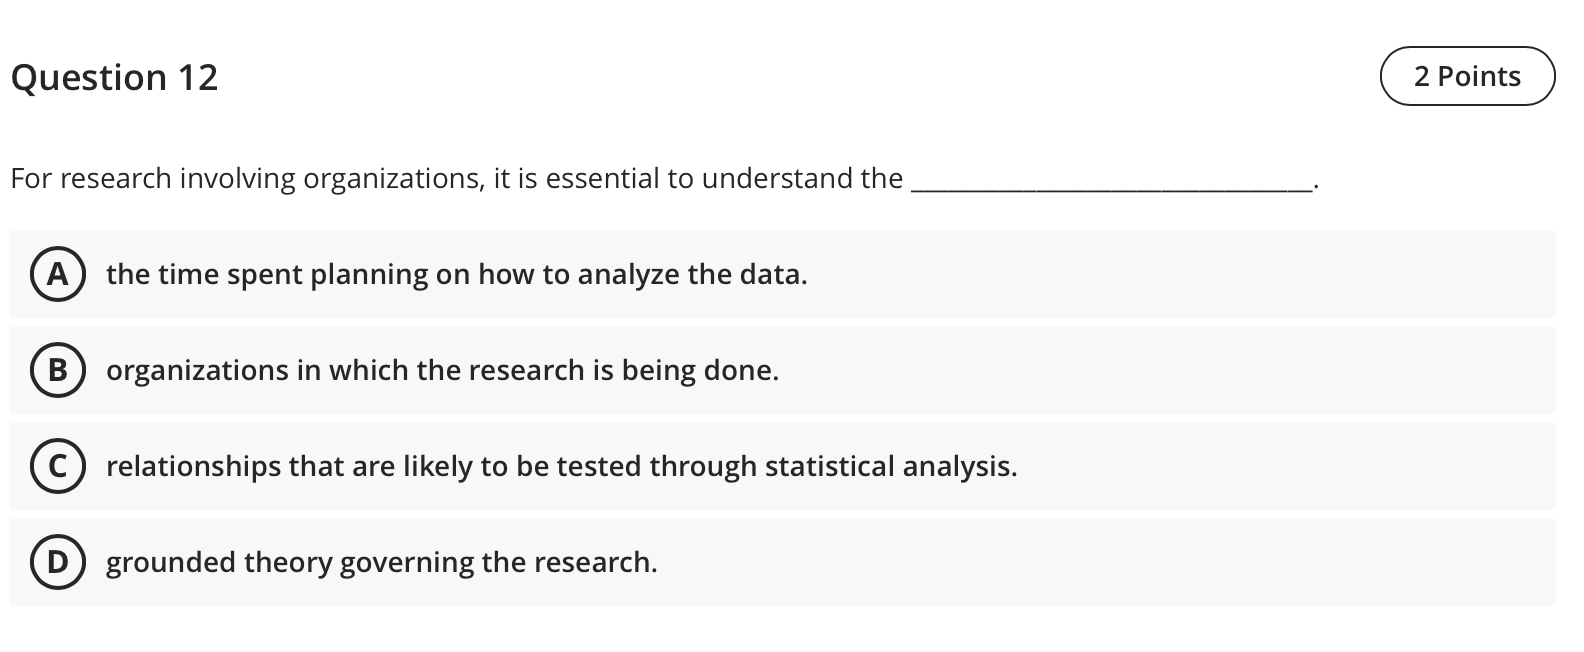
Task: Click the 2 Points badge
Action: point(1466,75)
